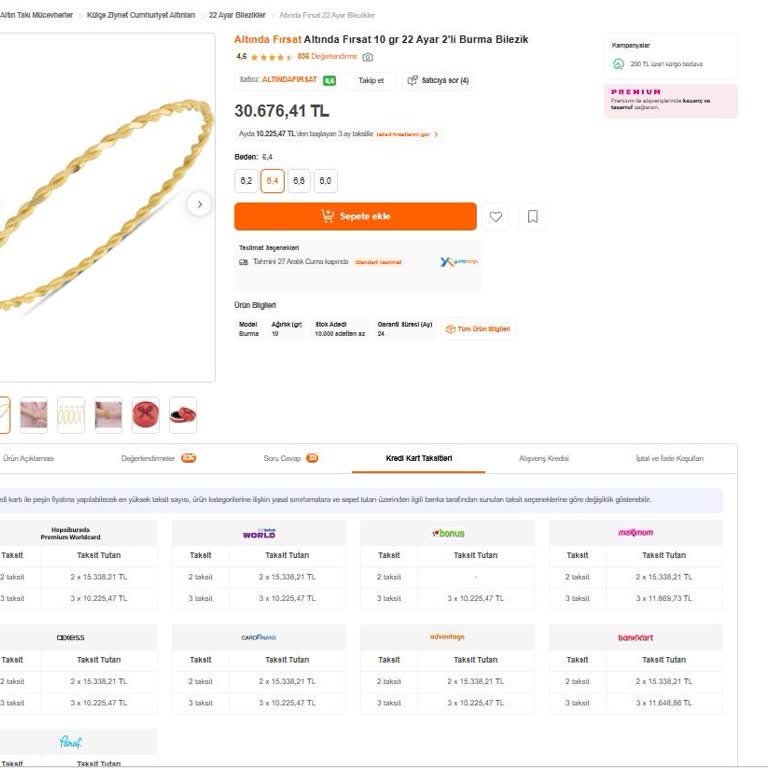This screenshot has width=768, height=768.
Task: Select bracelet size 6,6
Action: click(x=299, y=181)
